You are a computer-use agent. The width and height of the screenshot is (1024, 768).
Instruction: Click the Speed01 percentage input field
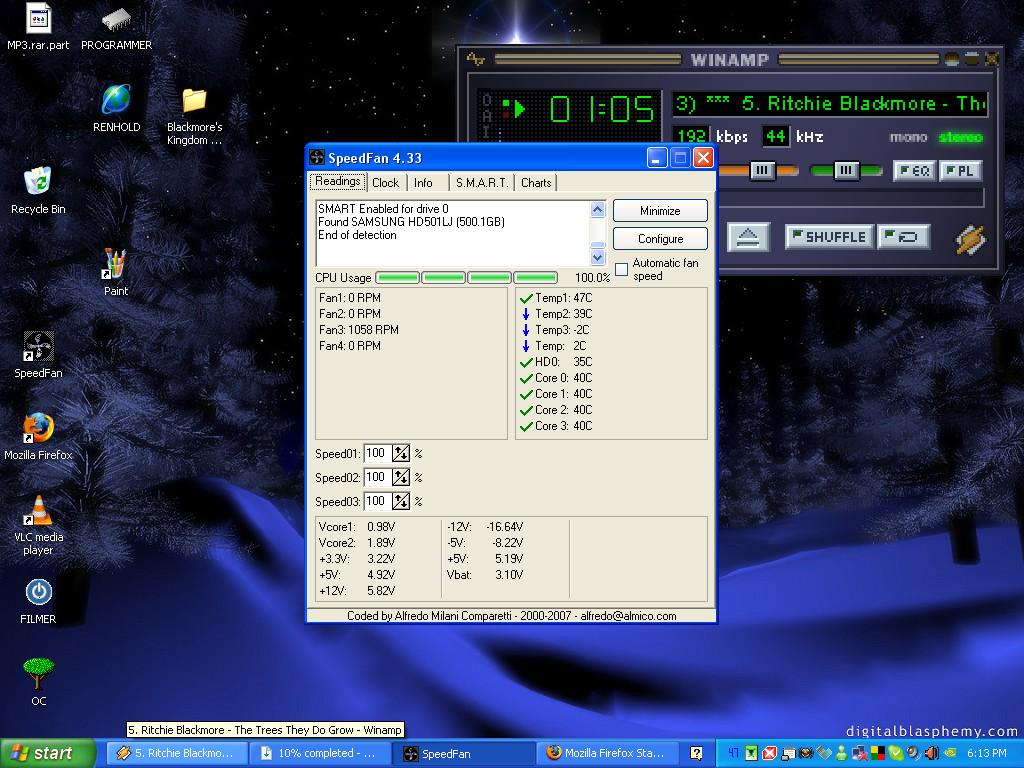click(x=377, y=453)
